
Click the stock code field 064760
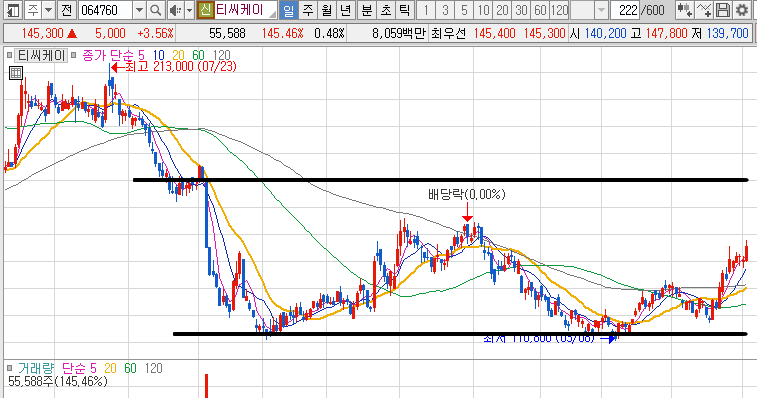[x=105, y=10]
